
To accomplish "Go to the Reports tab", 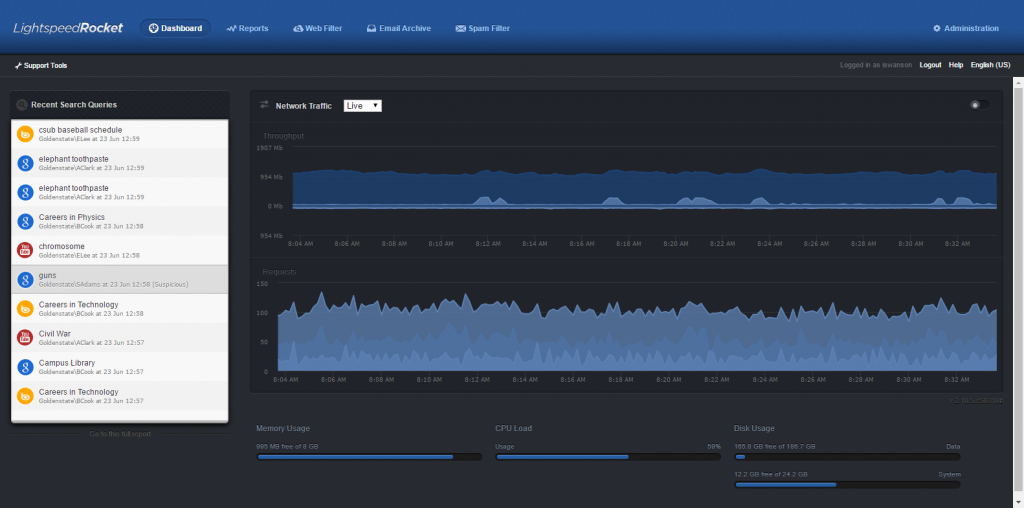I will coord(248,28).
